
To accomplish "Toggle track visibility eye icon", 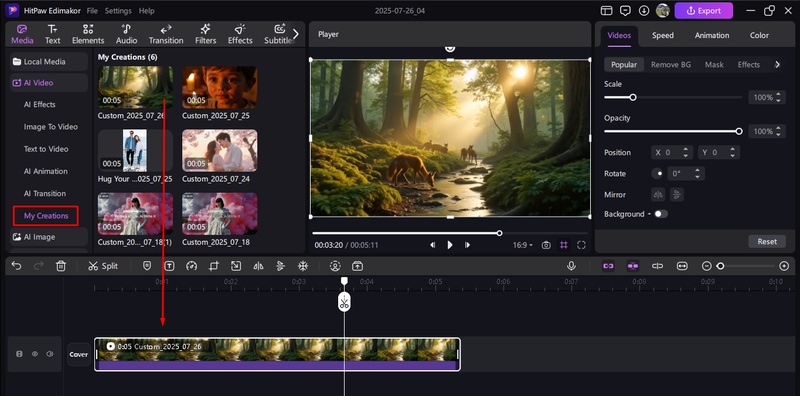I will [35, 354].
